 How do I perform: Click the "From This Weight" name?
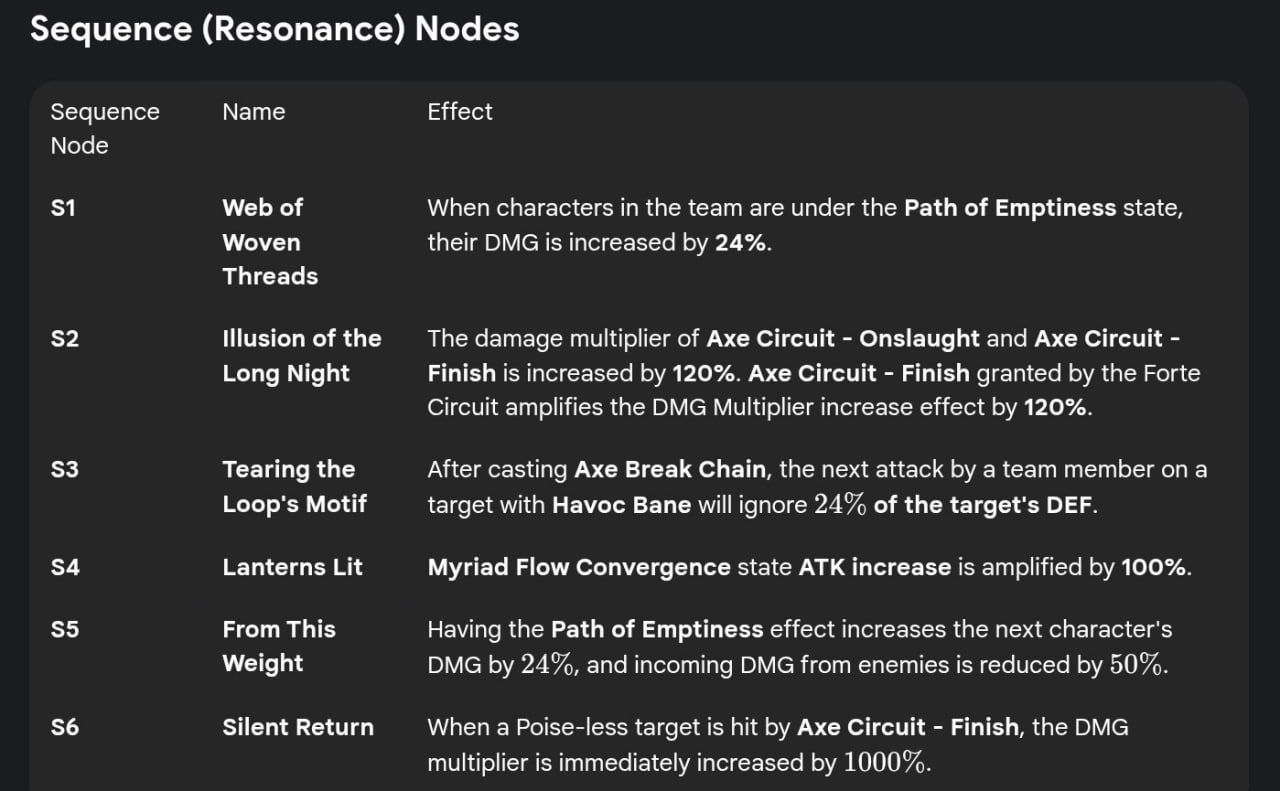278,646
